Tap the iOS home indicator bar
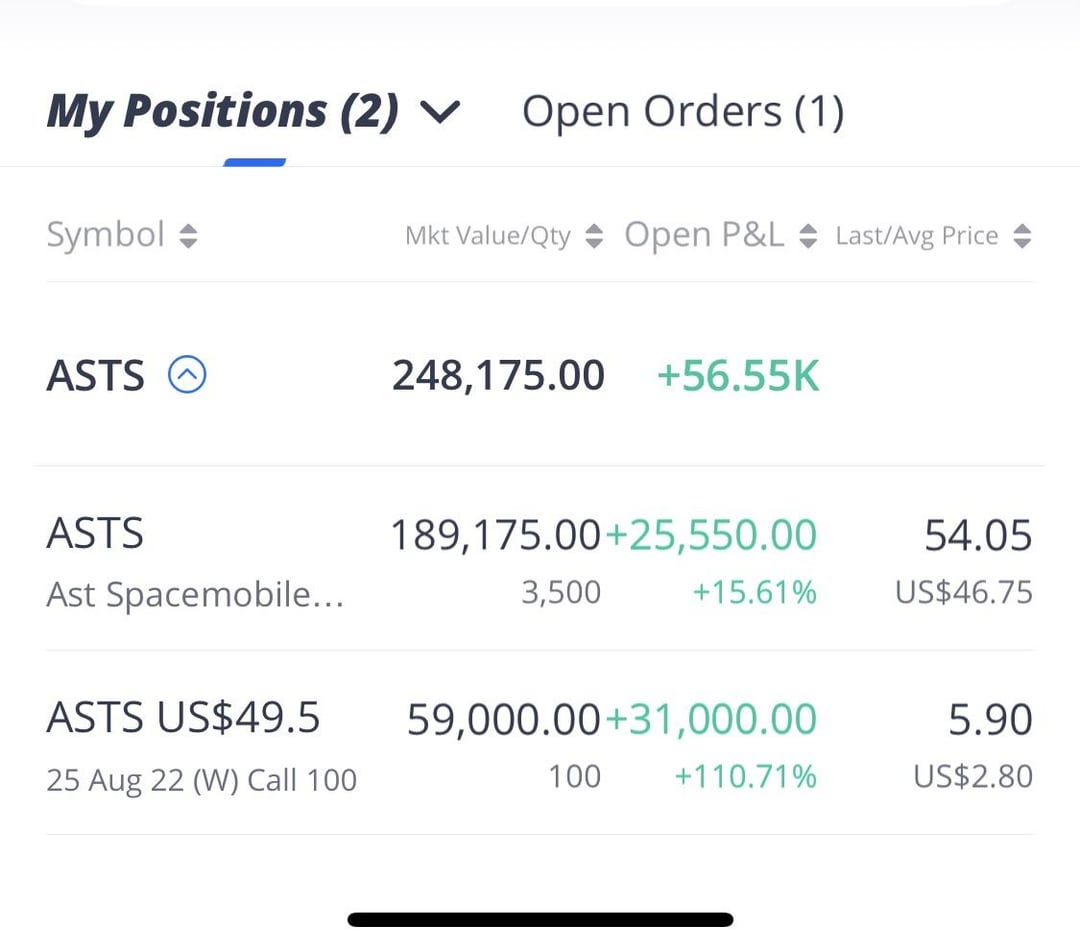This screenshot has width=1080, height=950. point(540,919)
